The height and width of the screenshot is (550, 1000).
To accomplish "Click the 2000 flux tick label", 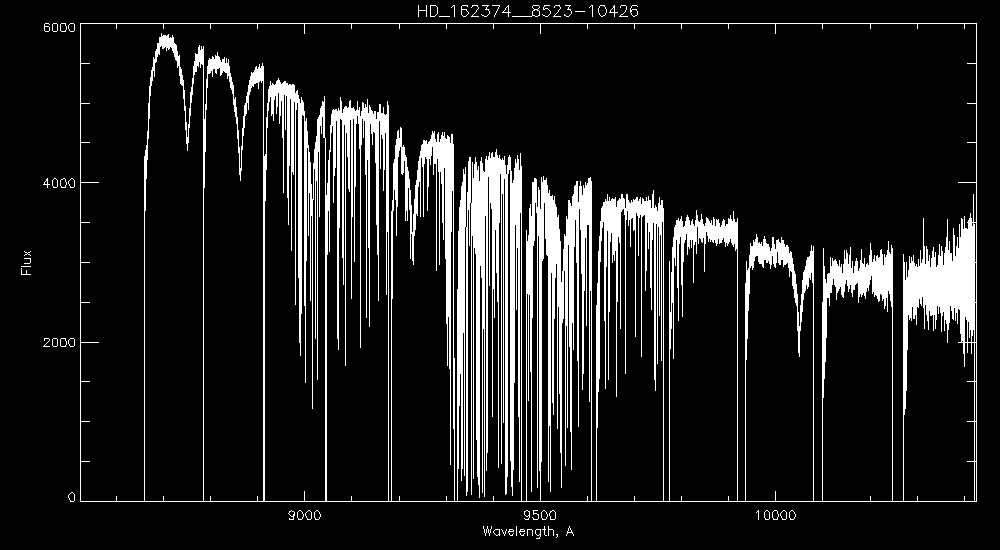I will click(x=59, y=342).
